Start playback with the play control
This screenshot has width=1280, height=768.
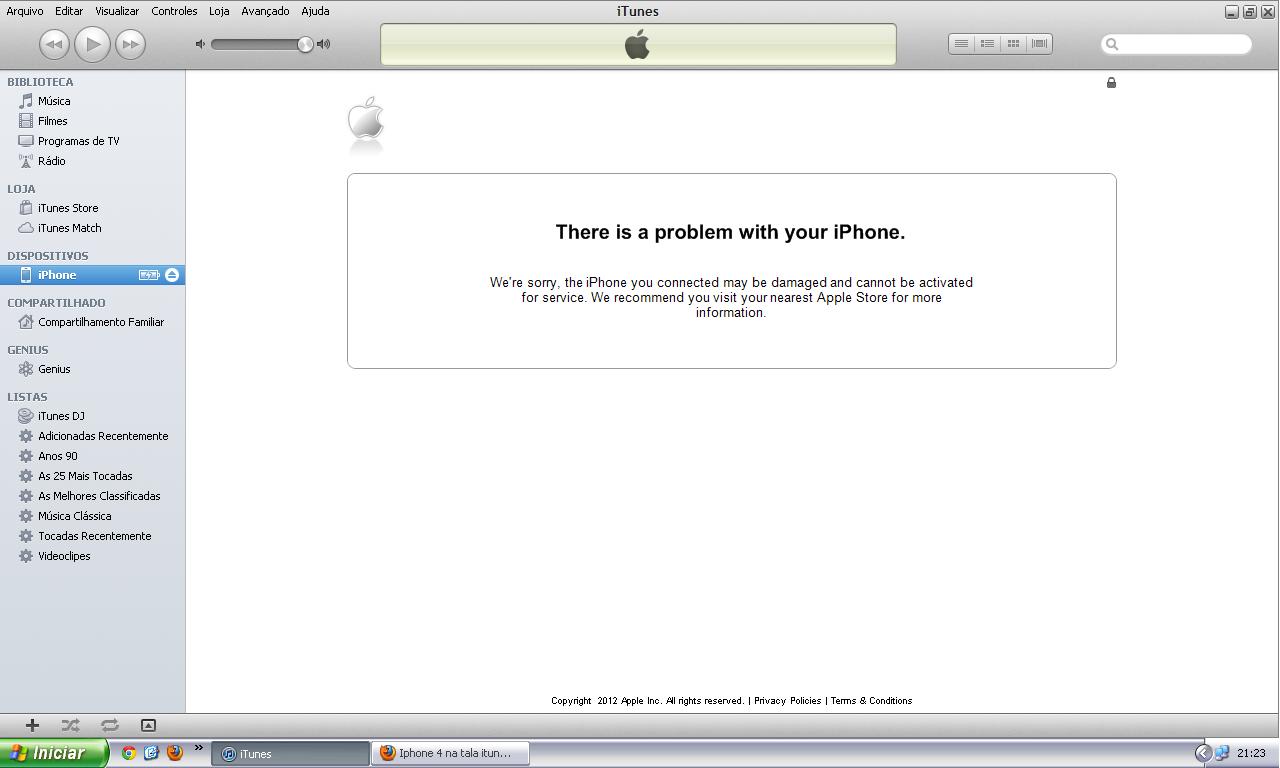(92, 44)
